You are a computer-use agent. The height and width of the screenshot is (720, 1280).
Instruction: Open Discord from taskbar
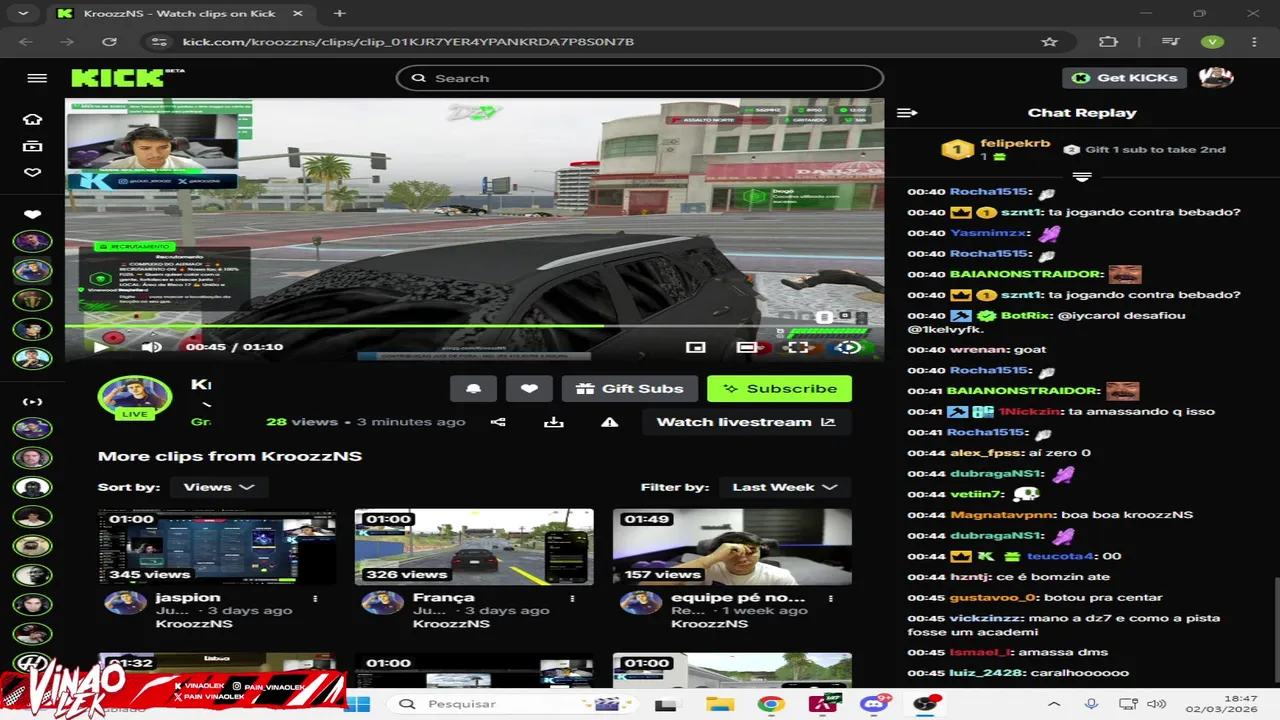(875, 704)
